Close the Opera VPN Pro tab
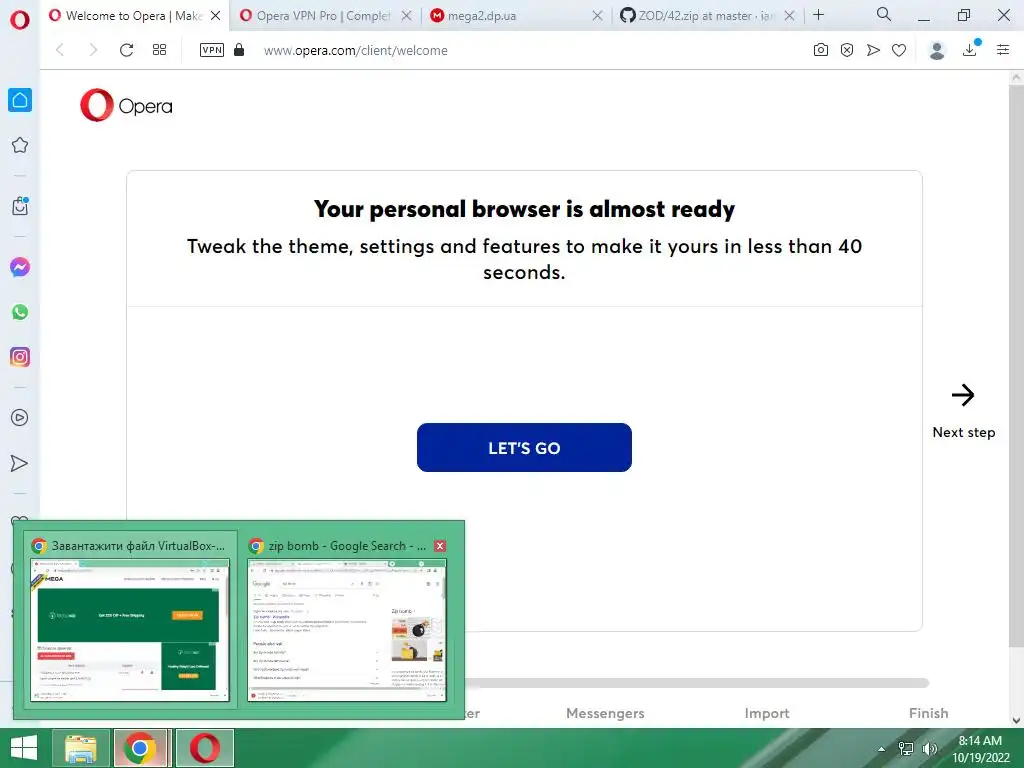 (406, 16)
